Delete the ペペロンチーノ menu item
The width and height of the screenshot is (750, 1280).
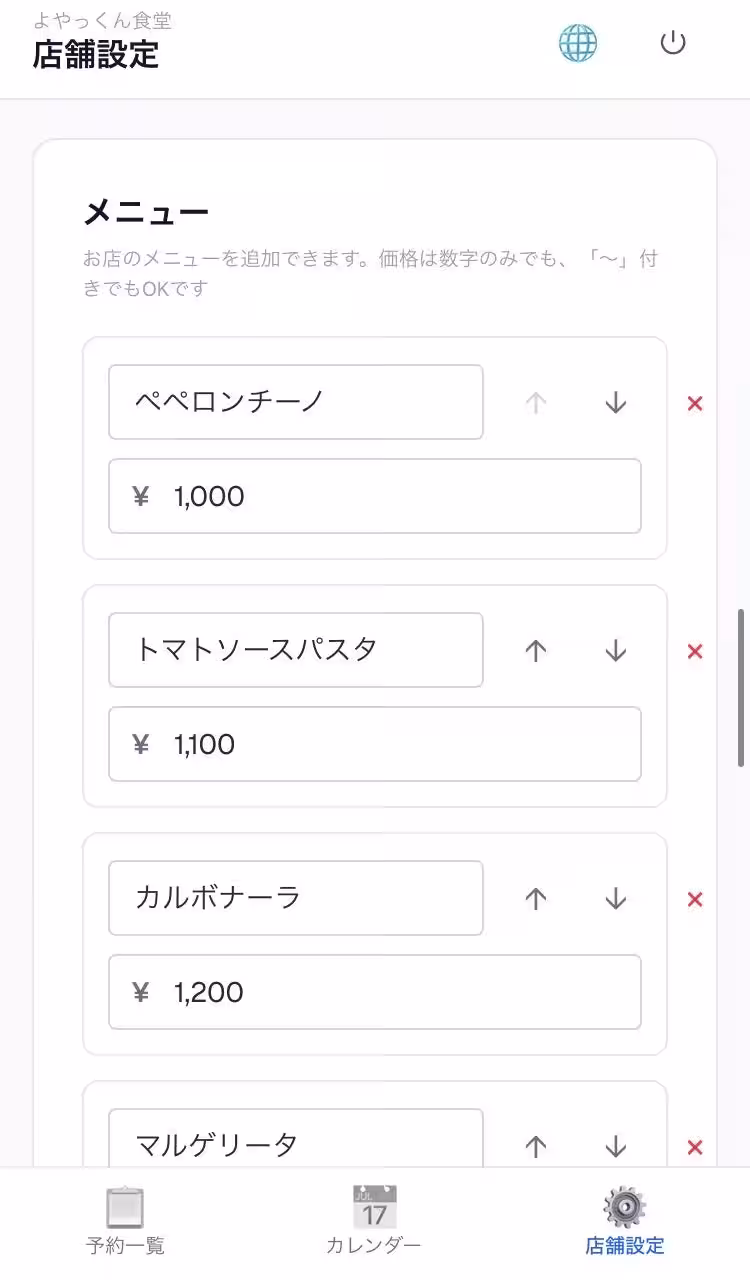coord(694,403)
